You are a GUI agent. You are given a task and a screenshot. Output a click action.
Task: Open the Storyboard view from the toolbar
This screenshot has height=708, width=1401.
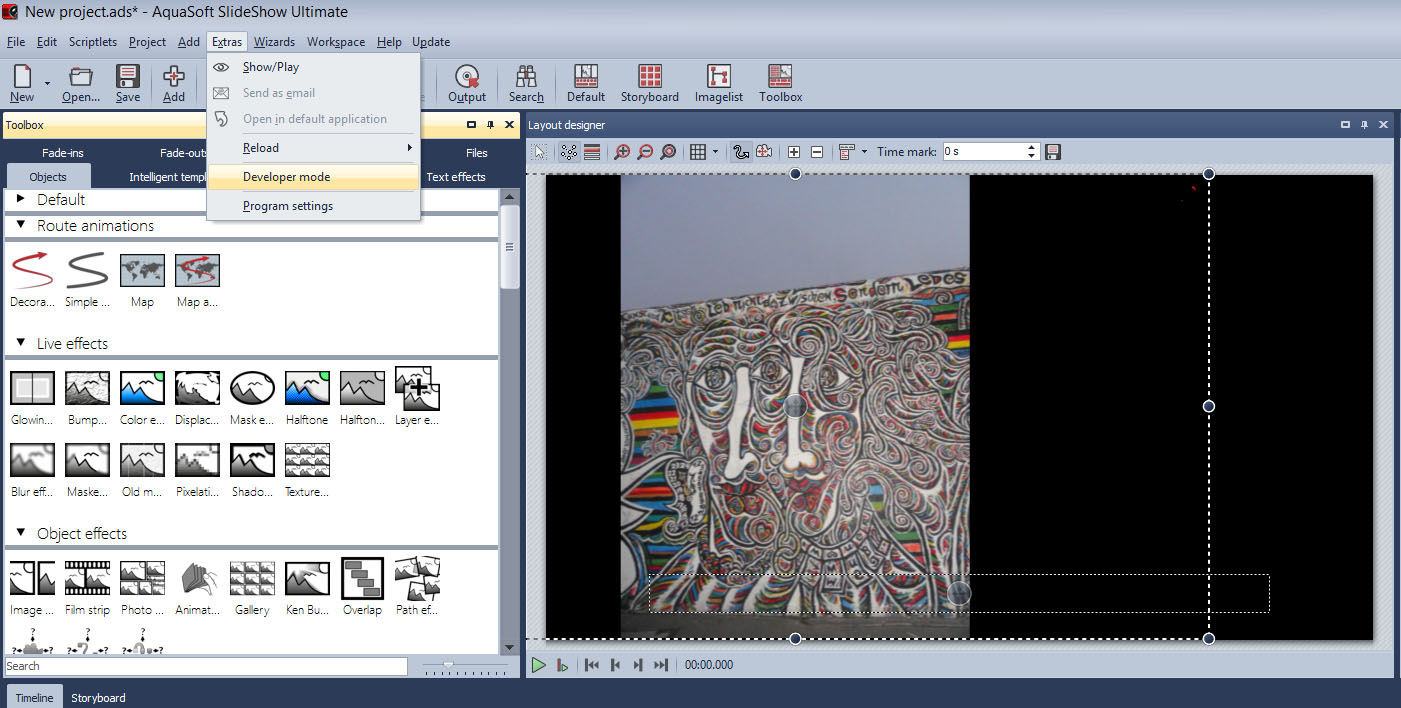pyautogui.click(x=650, y=84)
